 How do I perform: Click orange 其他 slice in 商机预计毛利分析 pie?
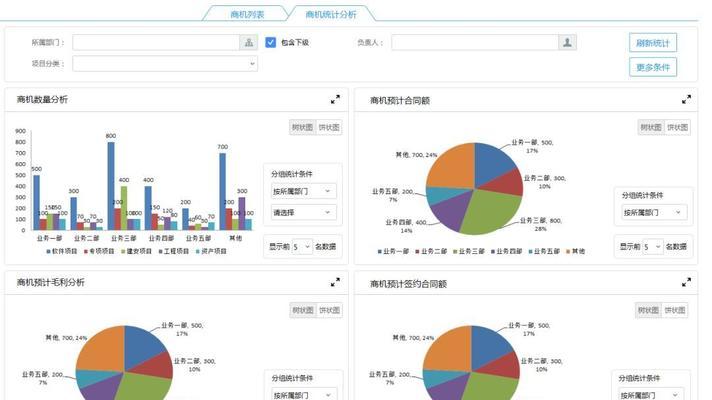click(105, 350)
